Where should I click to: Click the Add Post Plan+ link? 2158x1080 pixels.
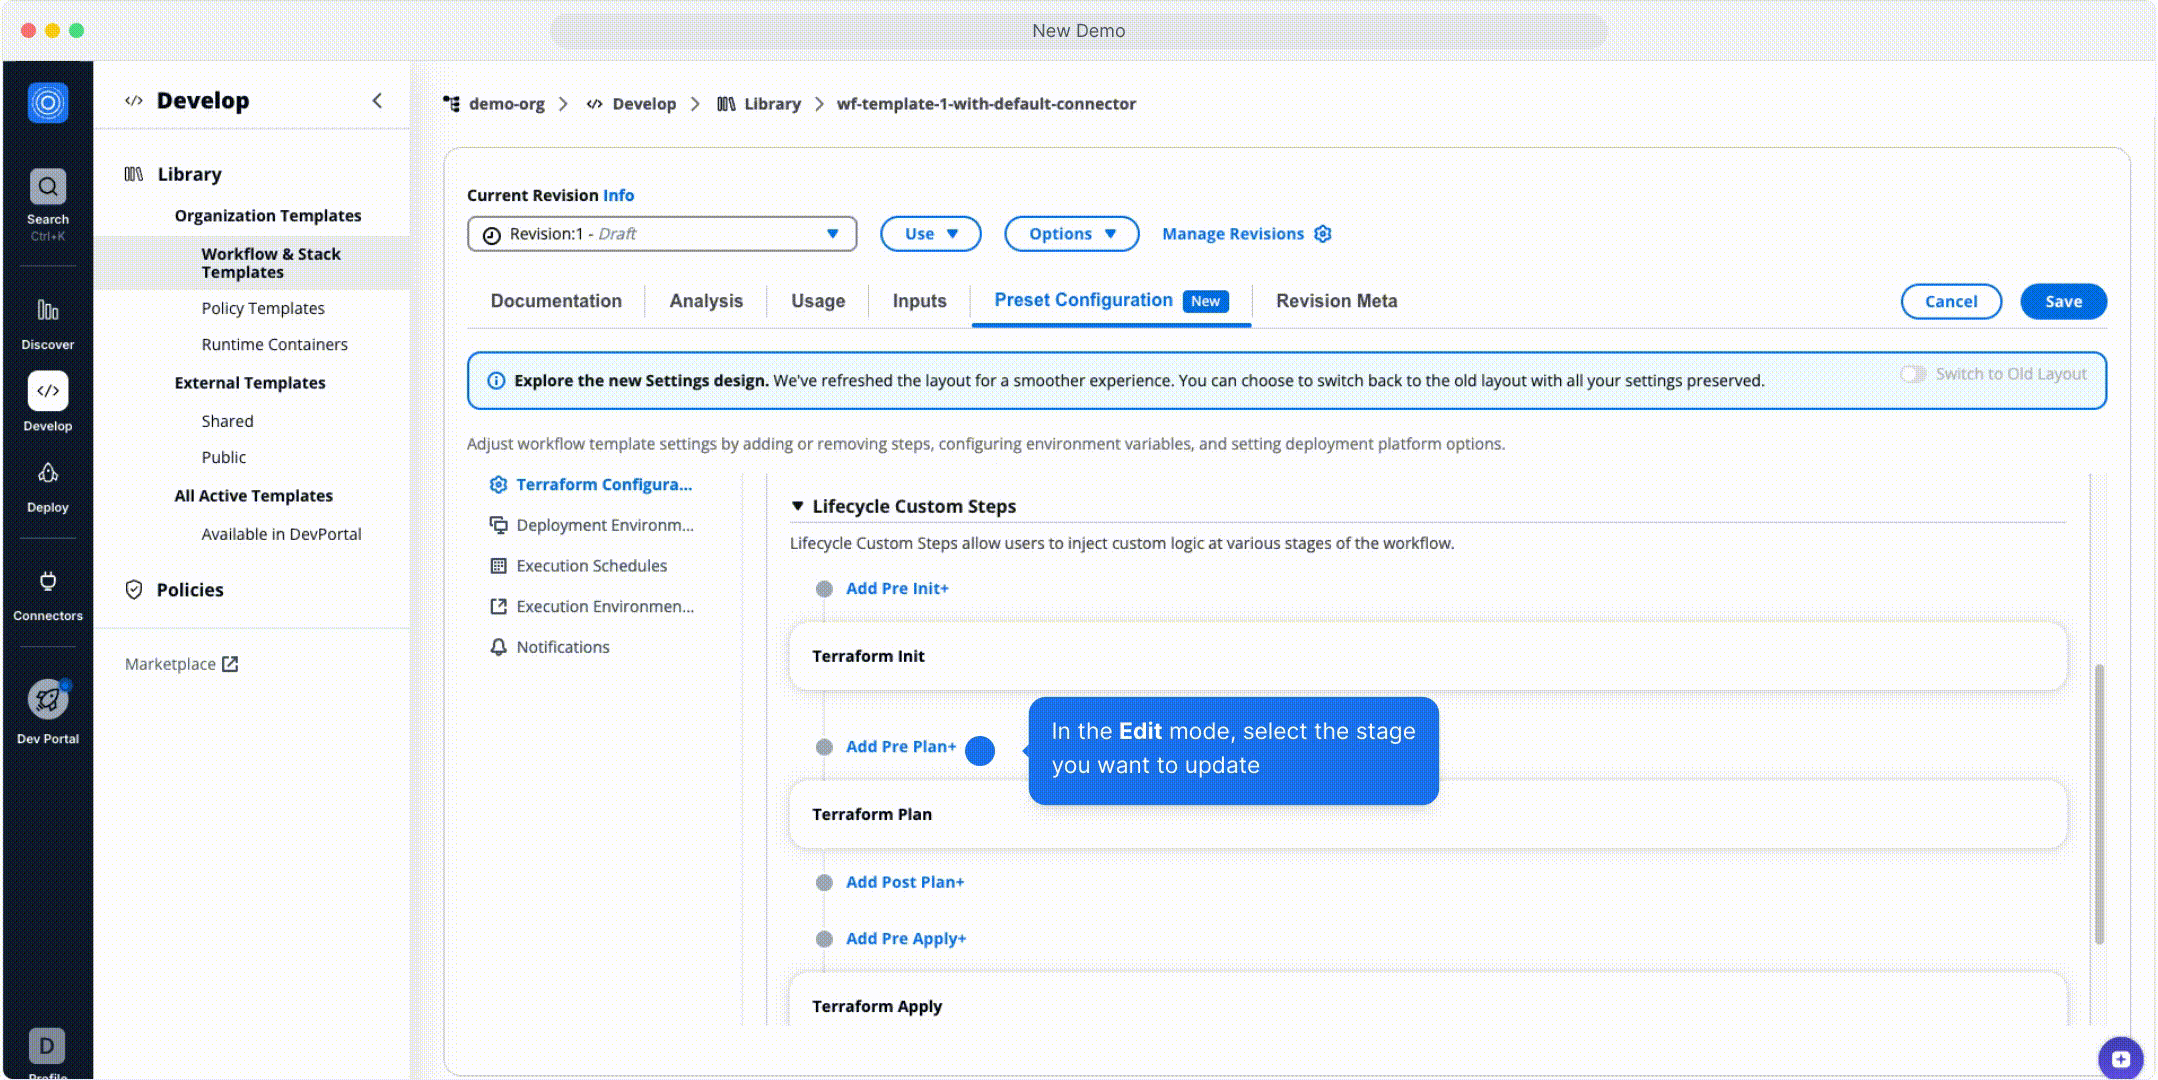(905, 882)
